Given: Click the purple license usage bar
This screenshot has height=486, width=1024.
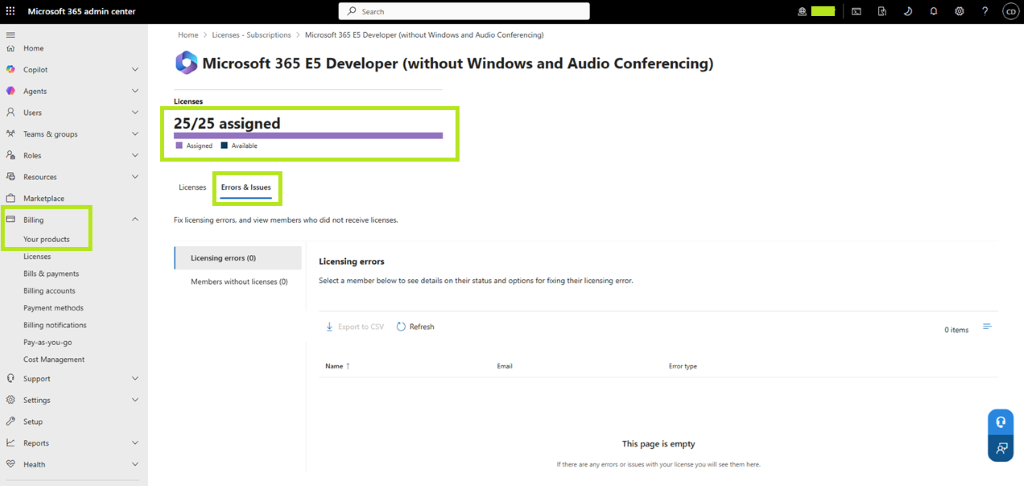Looking at the screenshot, I should 308,135.
